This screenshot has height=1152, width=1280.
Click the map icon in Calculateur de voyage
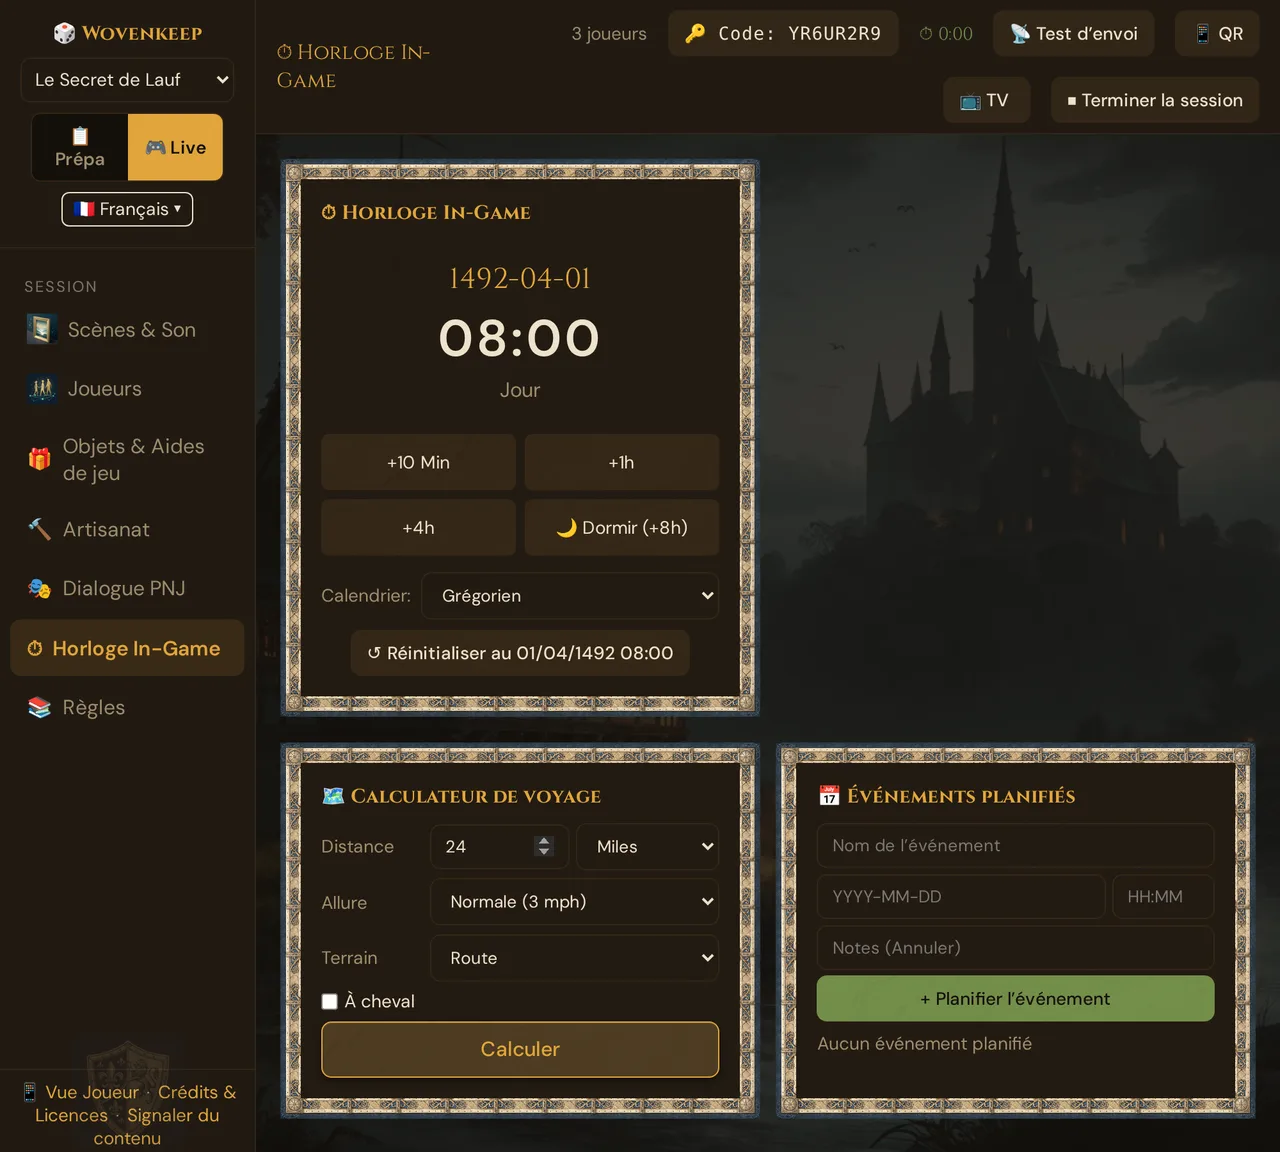coord(333,796)
